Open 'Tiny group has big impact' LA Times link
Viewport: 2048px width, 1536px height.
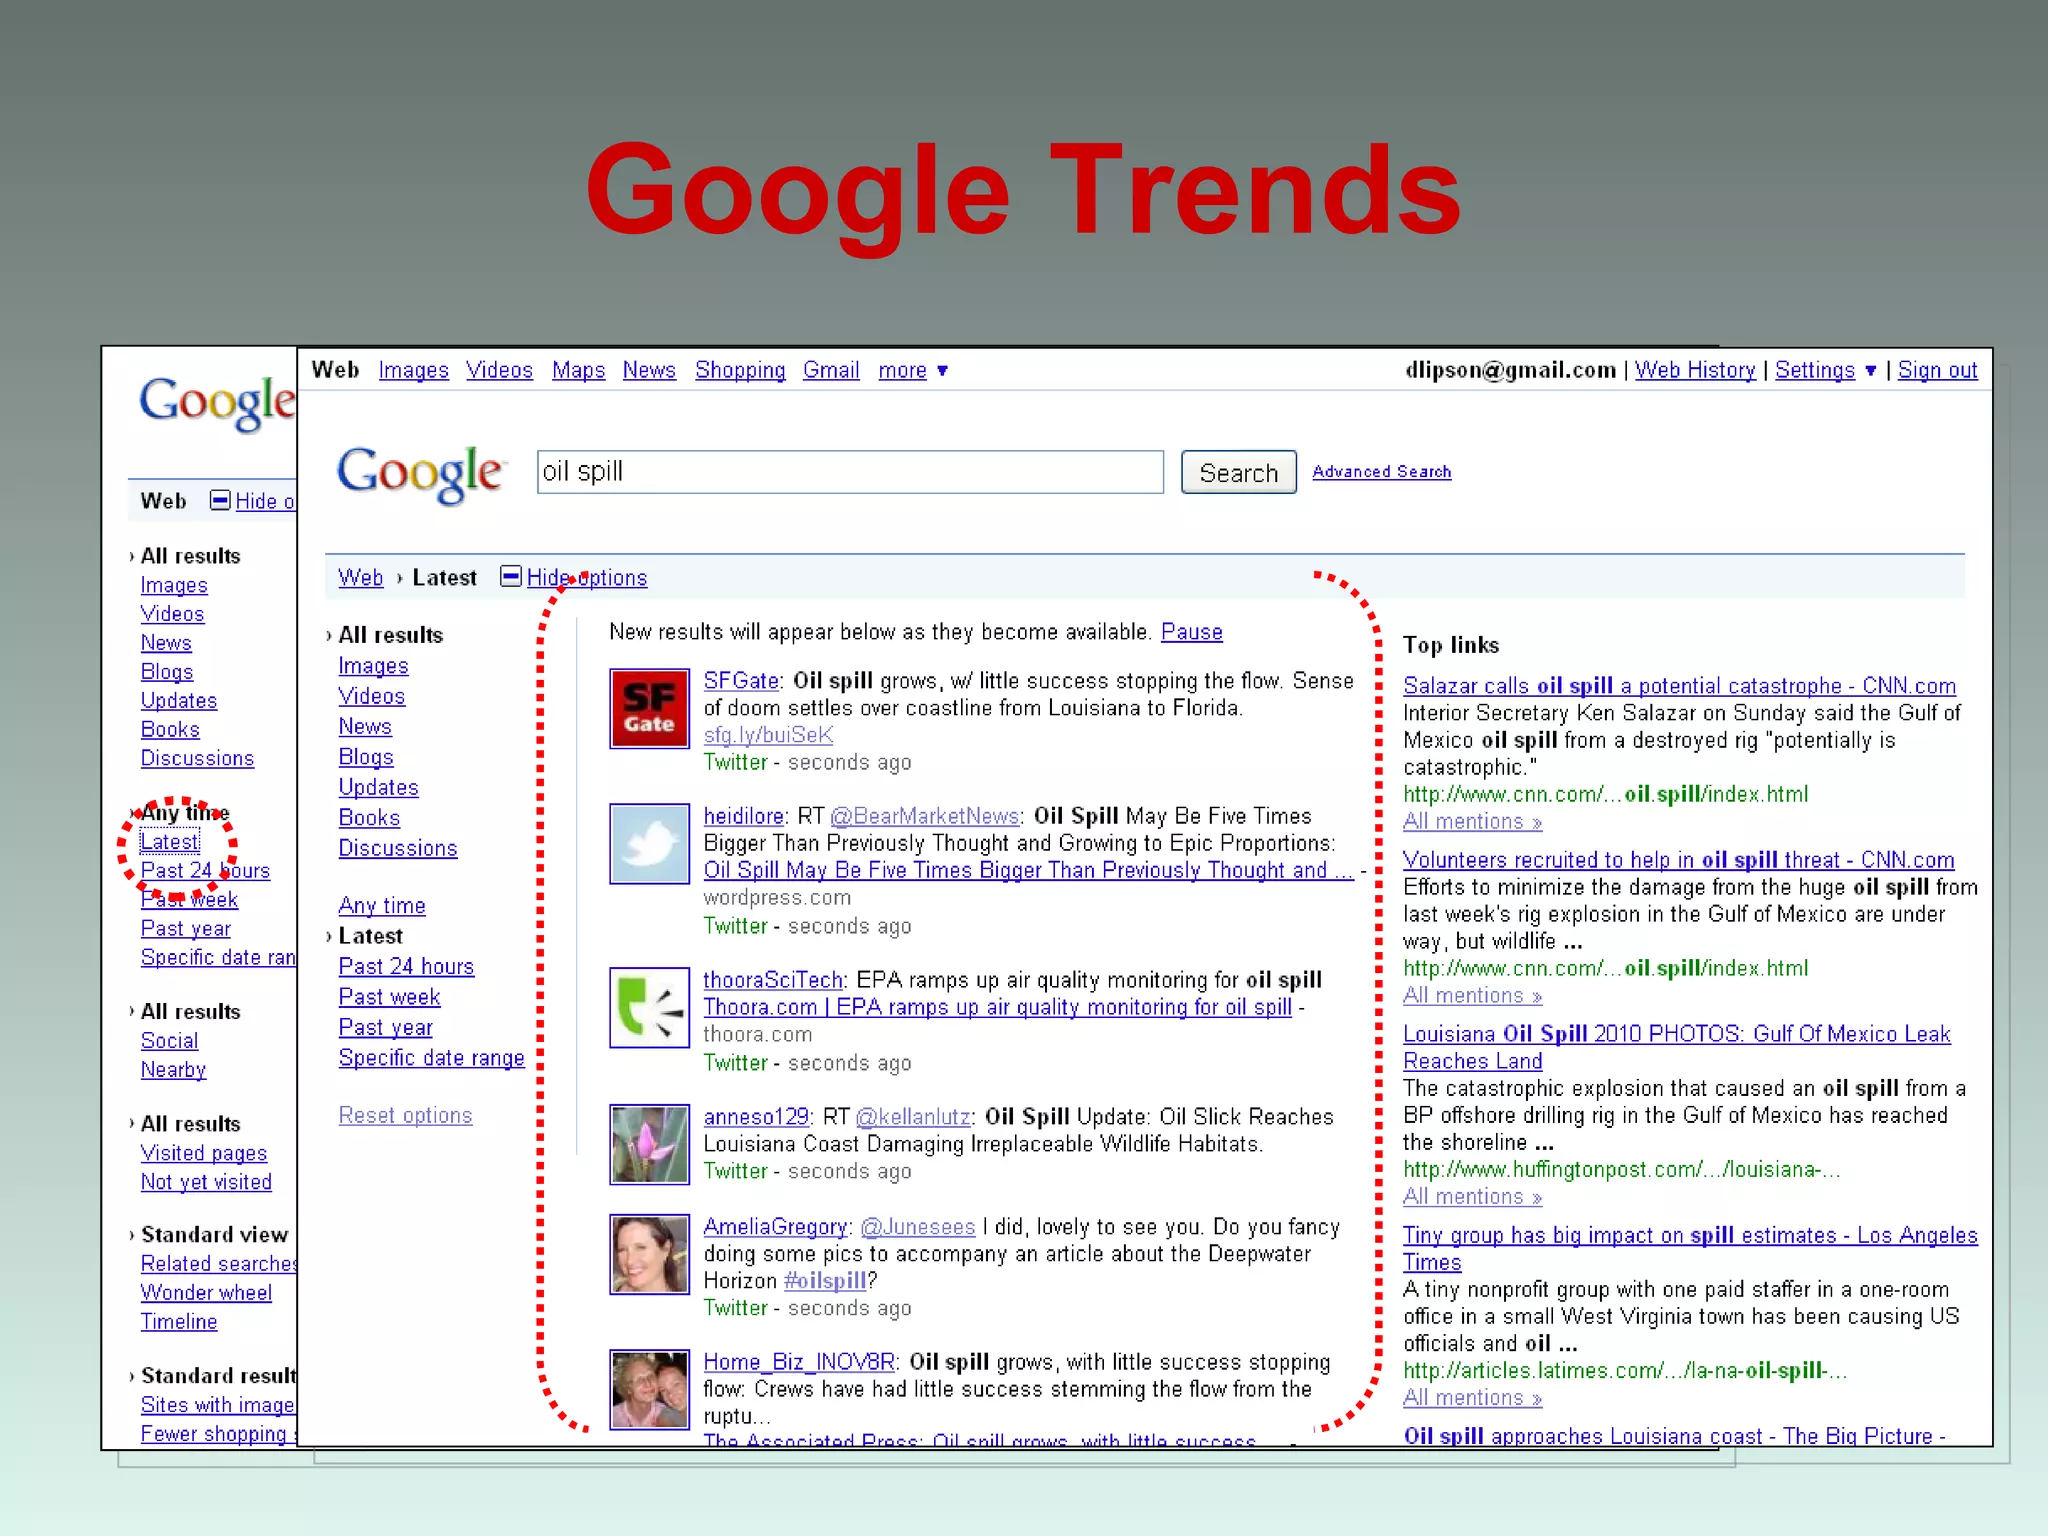tap(1690, 1249)
